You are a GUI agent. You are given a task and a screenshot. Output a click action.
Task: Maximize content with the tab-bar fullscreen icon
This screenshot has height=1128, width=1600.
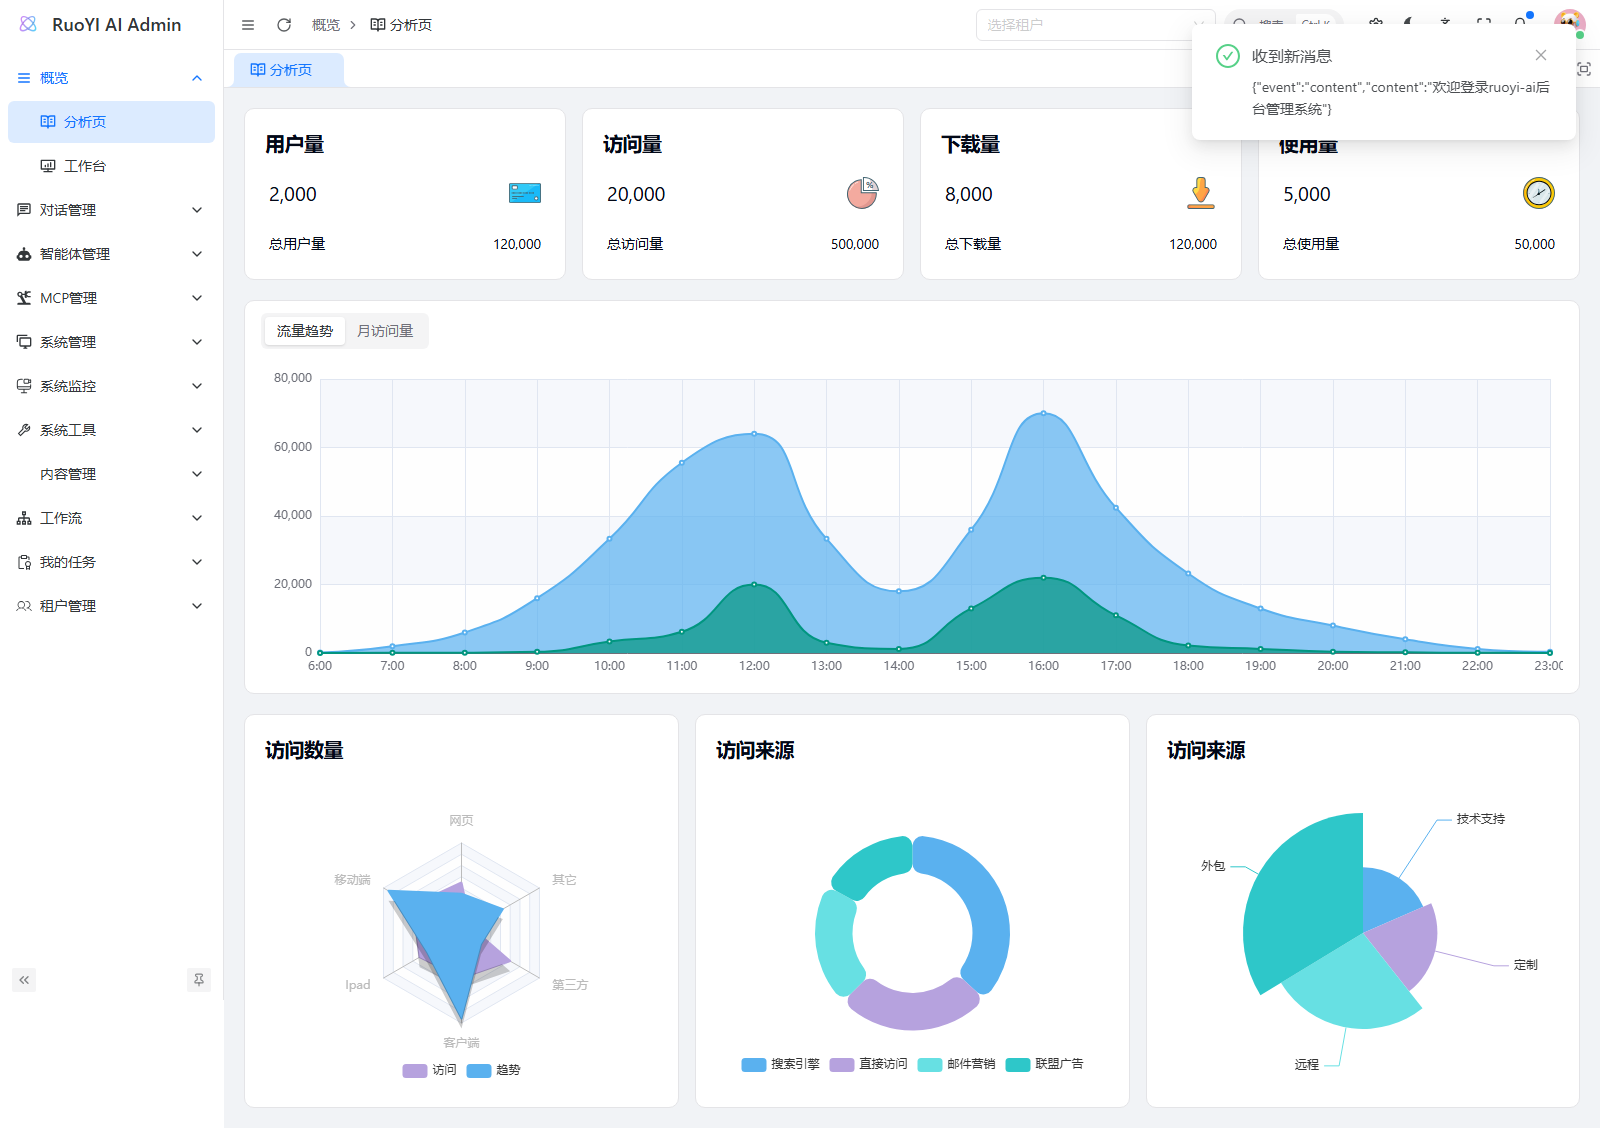coord(1584,69)
